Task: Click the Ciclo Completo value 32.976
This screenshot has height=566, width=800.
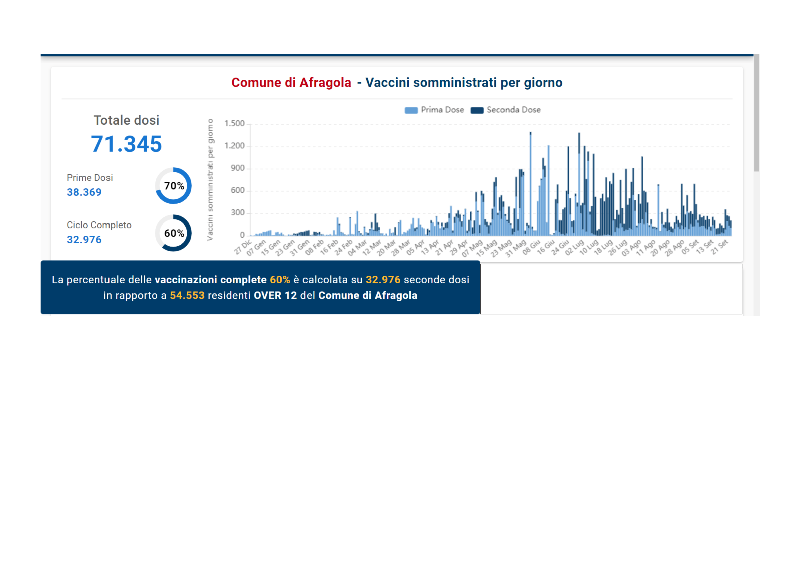Action: (84, 240)
